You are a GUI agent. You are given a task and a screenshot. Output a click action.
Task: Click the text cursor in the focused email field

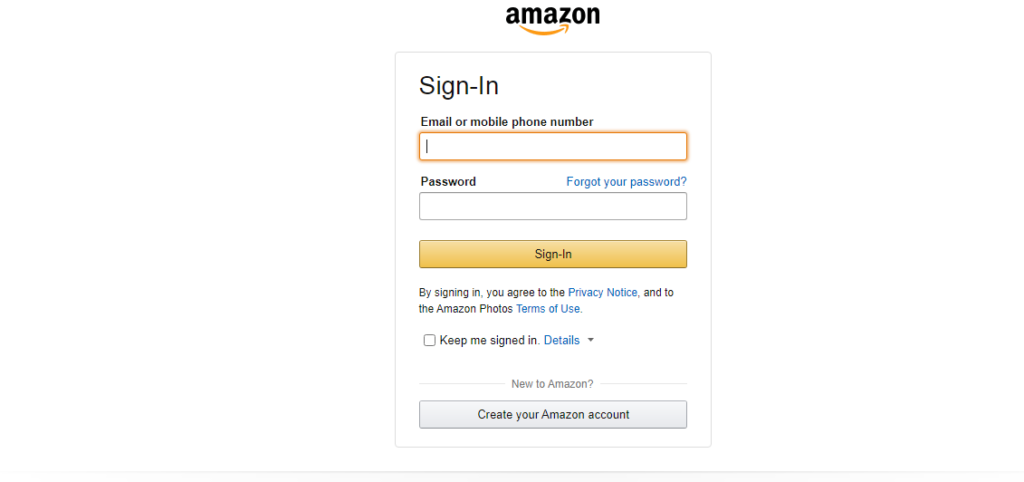click(427, 146)
